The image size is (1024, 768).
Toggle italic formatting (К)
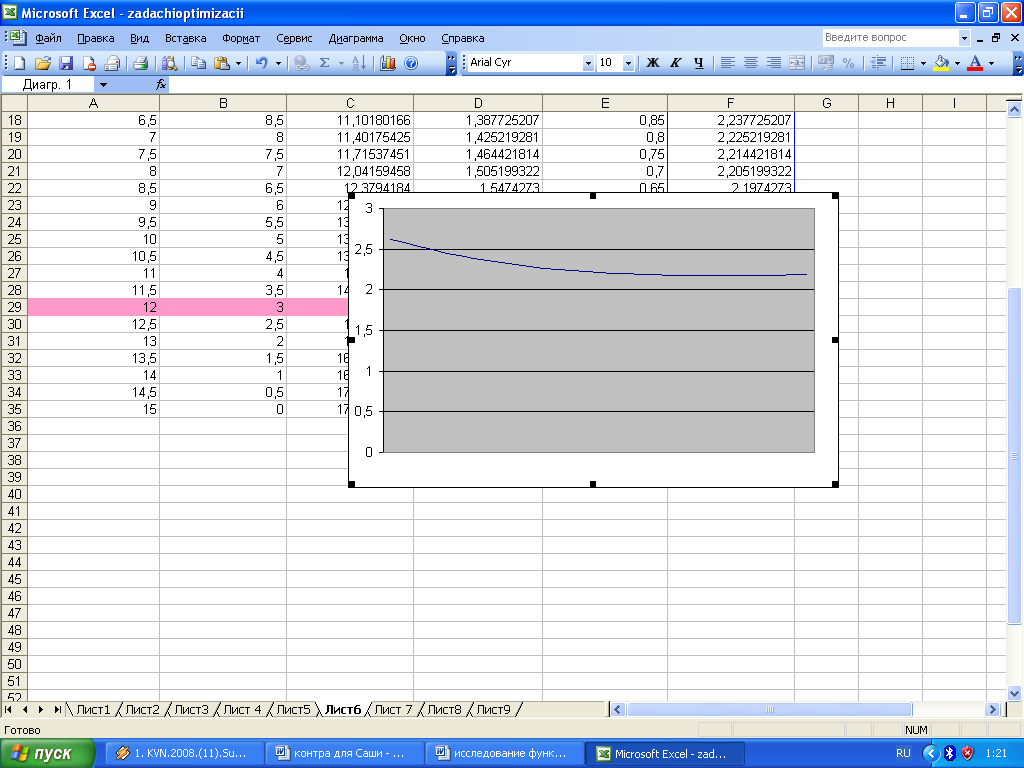coord(676,63)
